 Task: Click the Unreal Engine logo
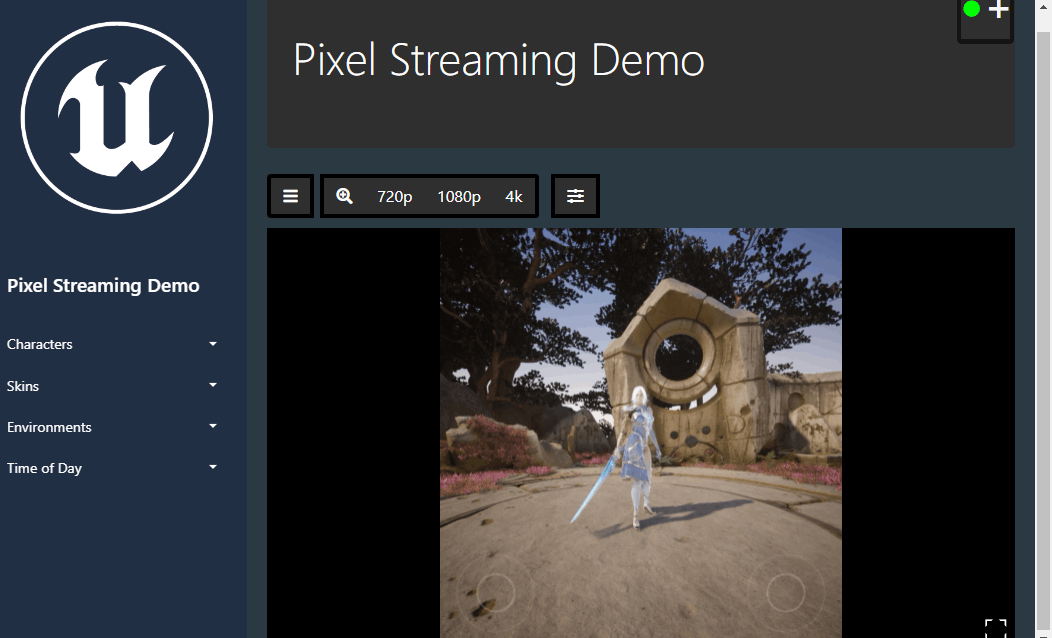pyautogui.click(x=117, y=118)
